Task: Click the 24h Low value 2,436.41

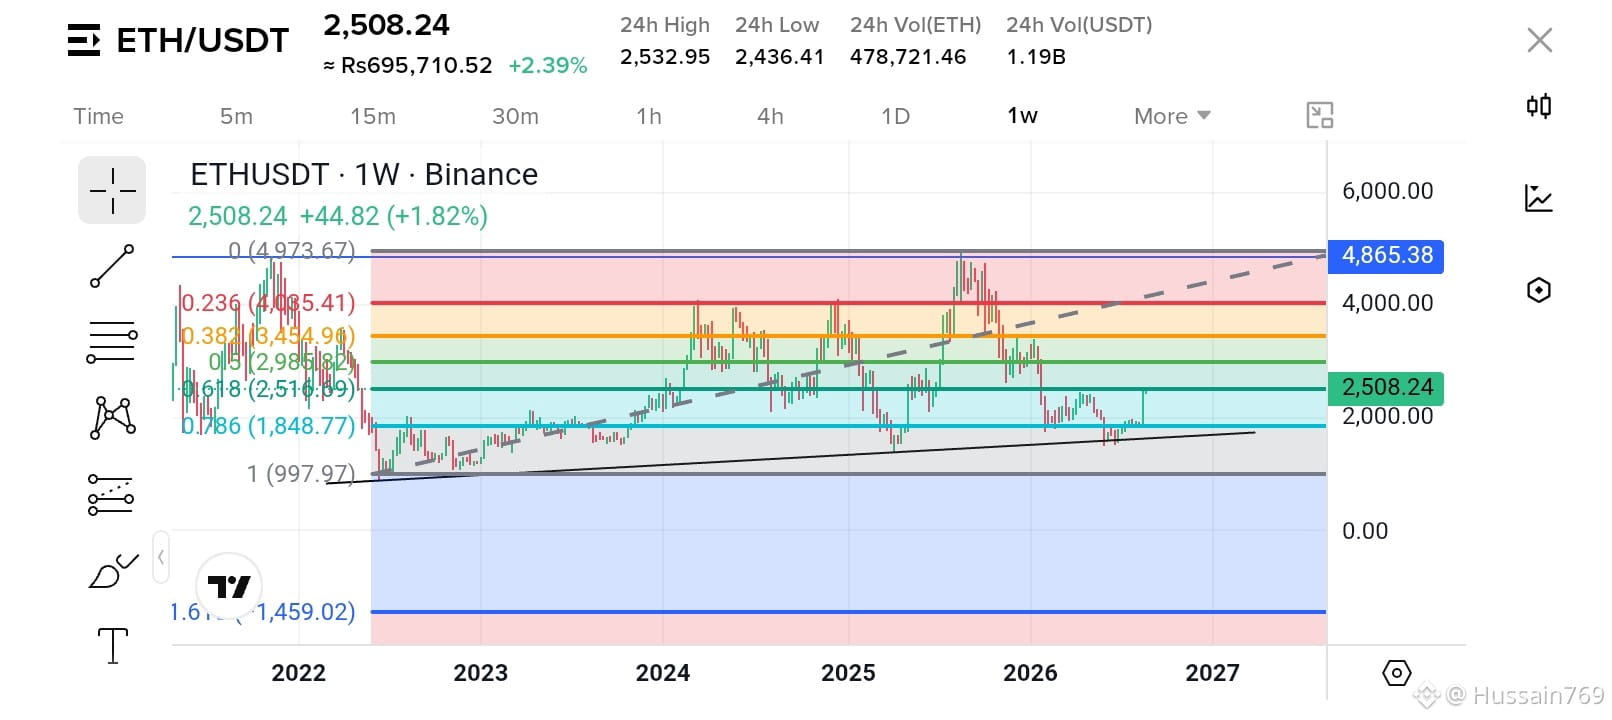Action: (x=780, y=57)
